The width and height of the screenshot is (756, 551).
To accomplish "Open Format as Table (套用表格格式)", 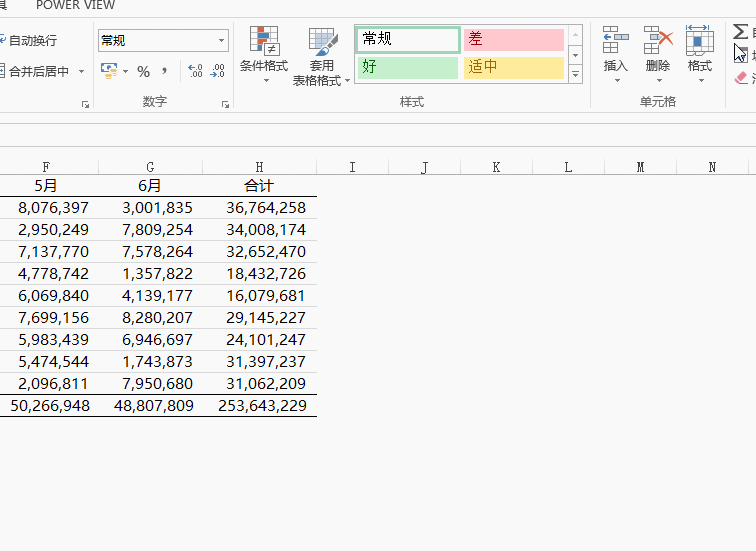I will [x=322, y=42].
